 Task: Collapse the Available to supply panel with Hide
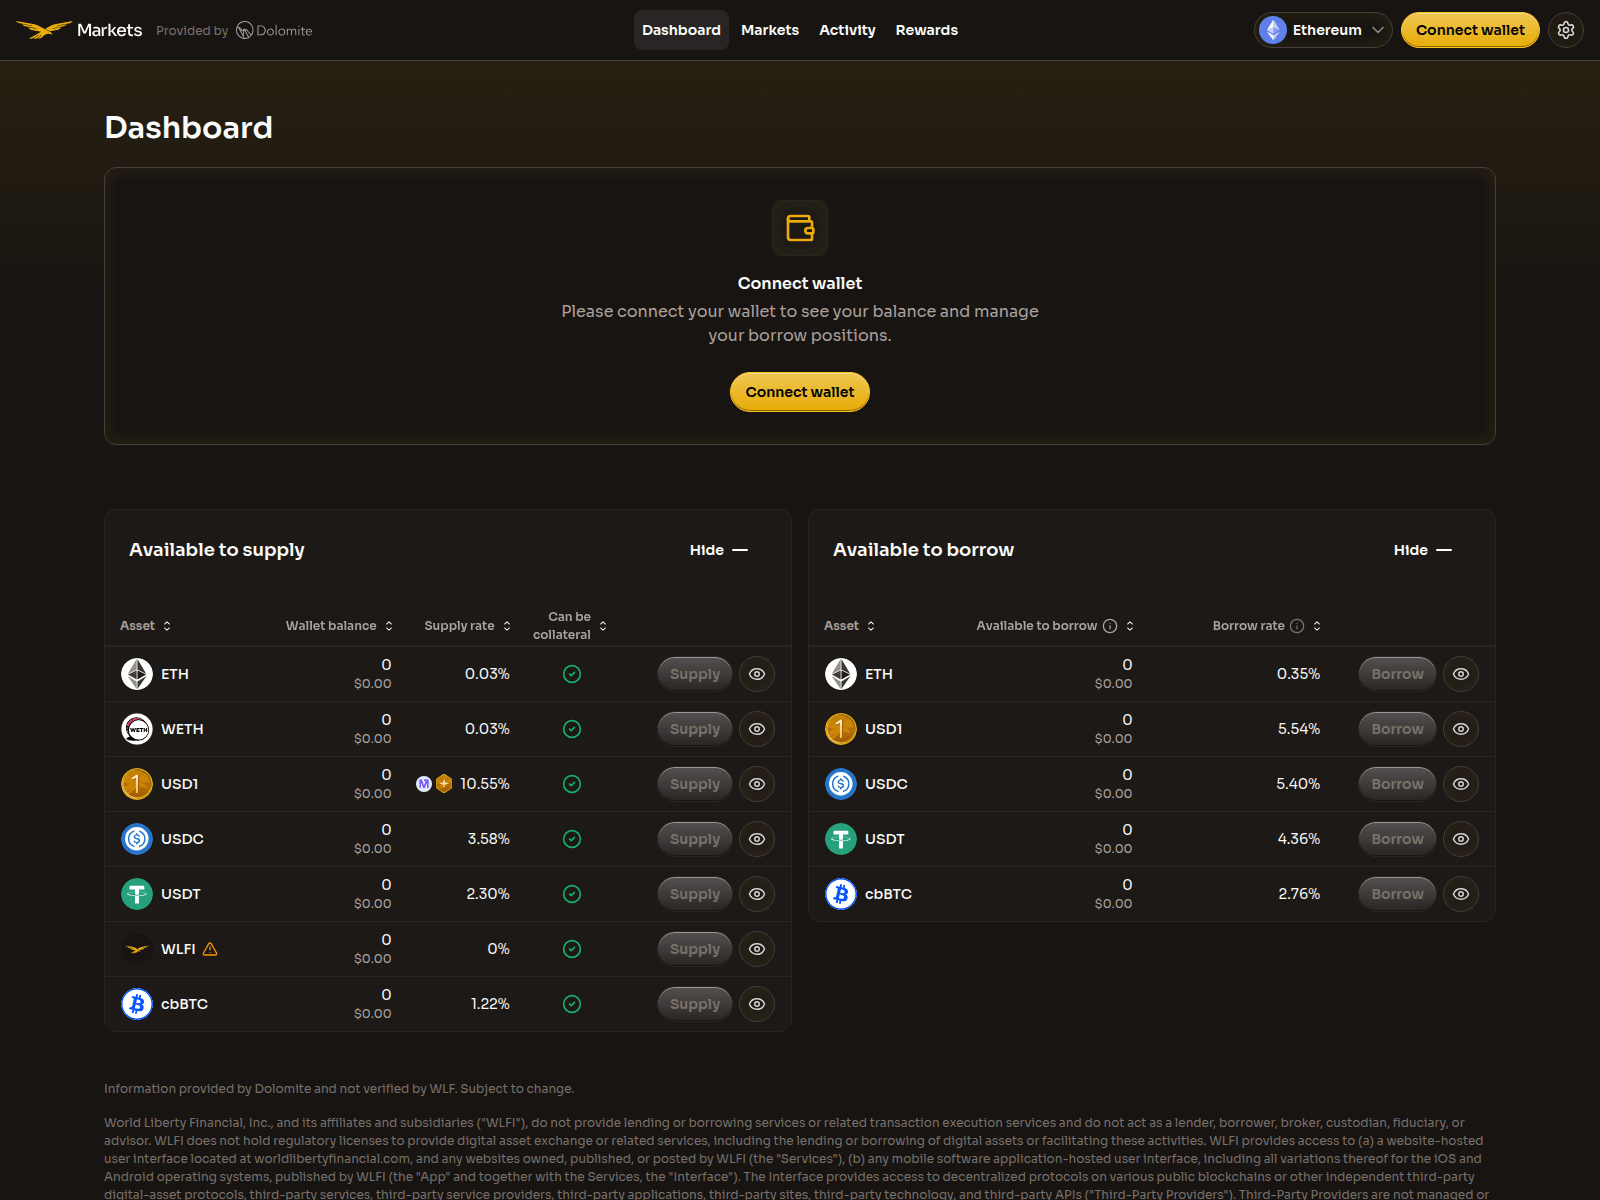719,550
